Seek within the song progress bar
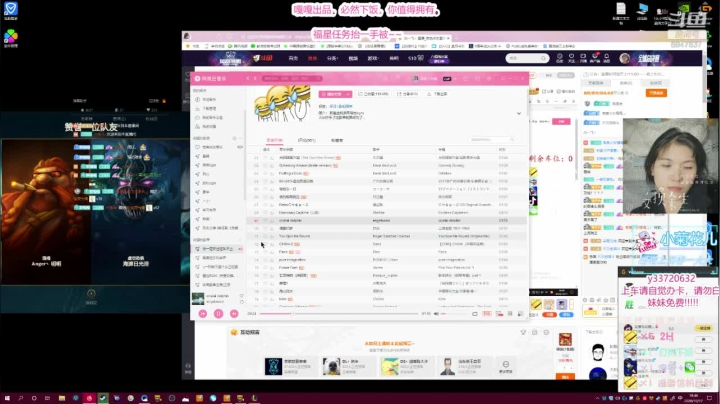 click(x=339, y=314)
